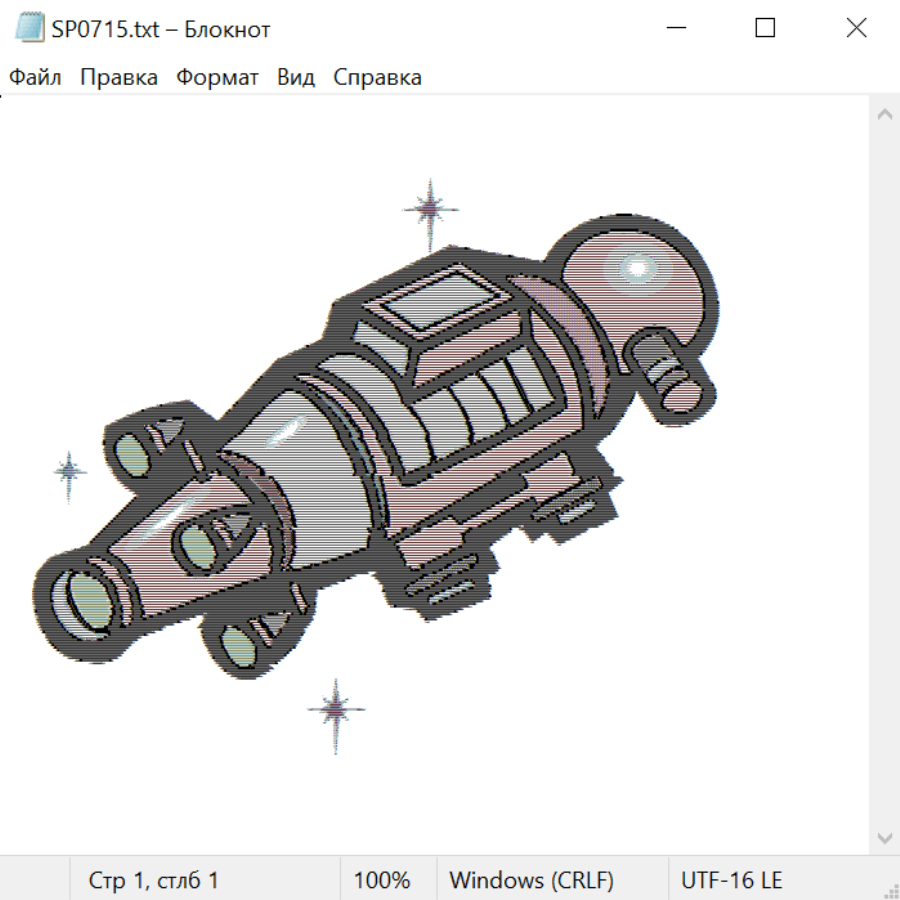900x900 pixels.
Task: Click the Windows (CRLF) status field
Action: [x=531, y=880]
